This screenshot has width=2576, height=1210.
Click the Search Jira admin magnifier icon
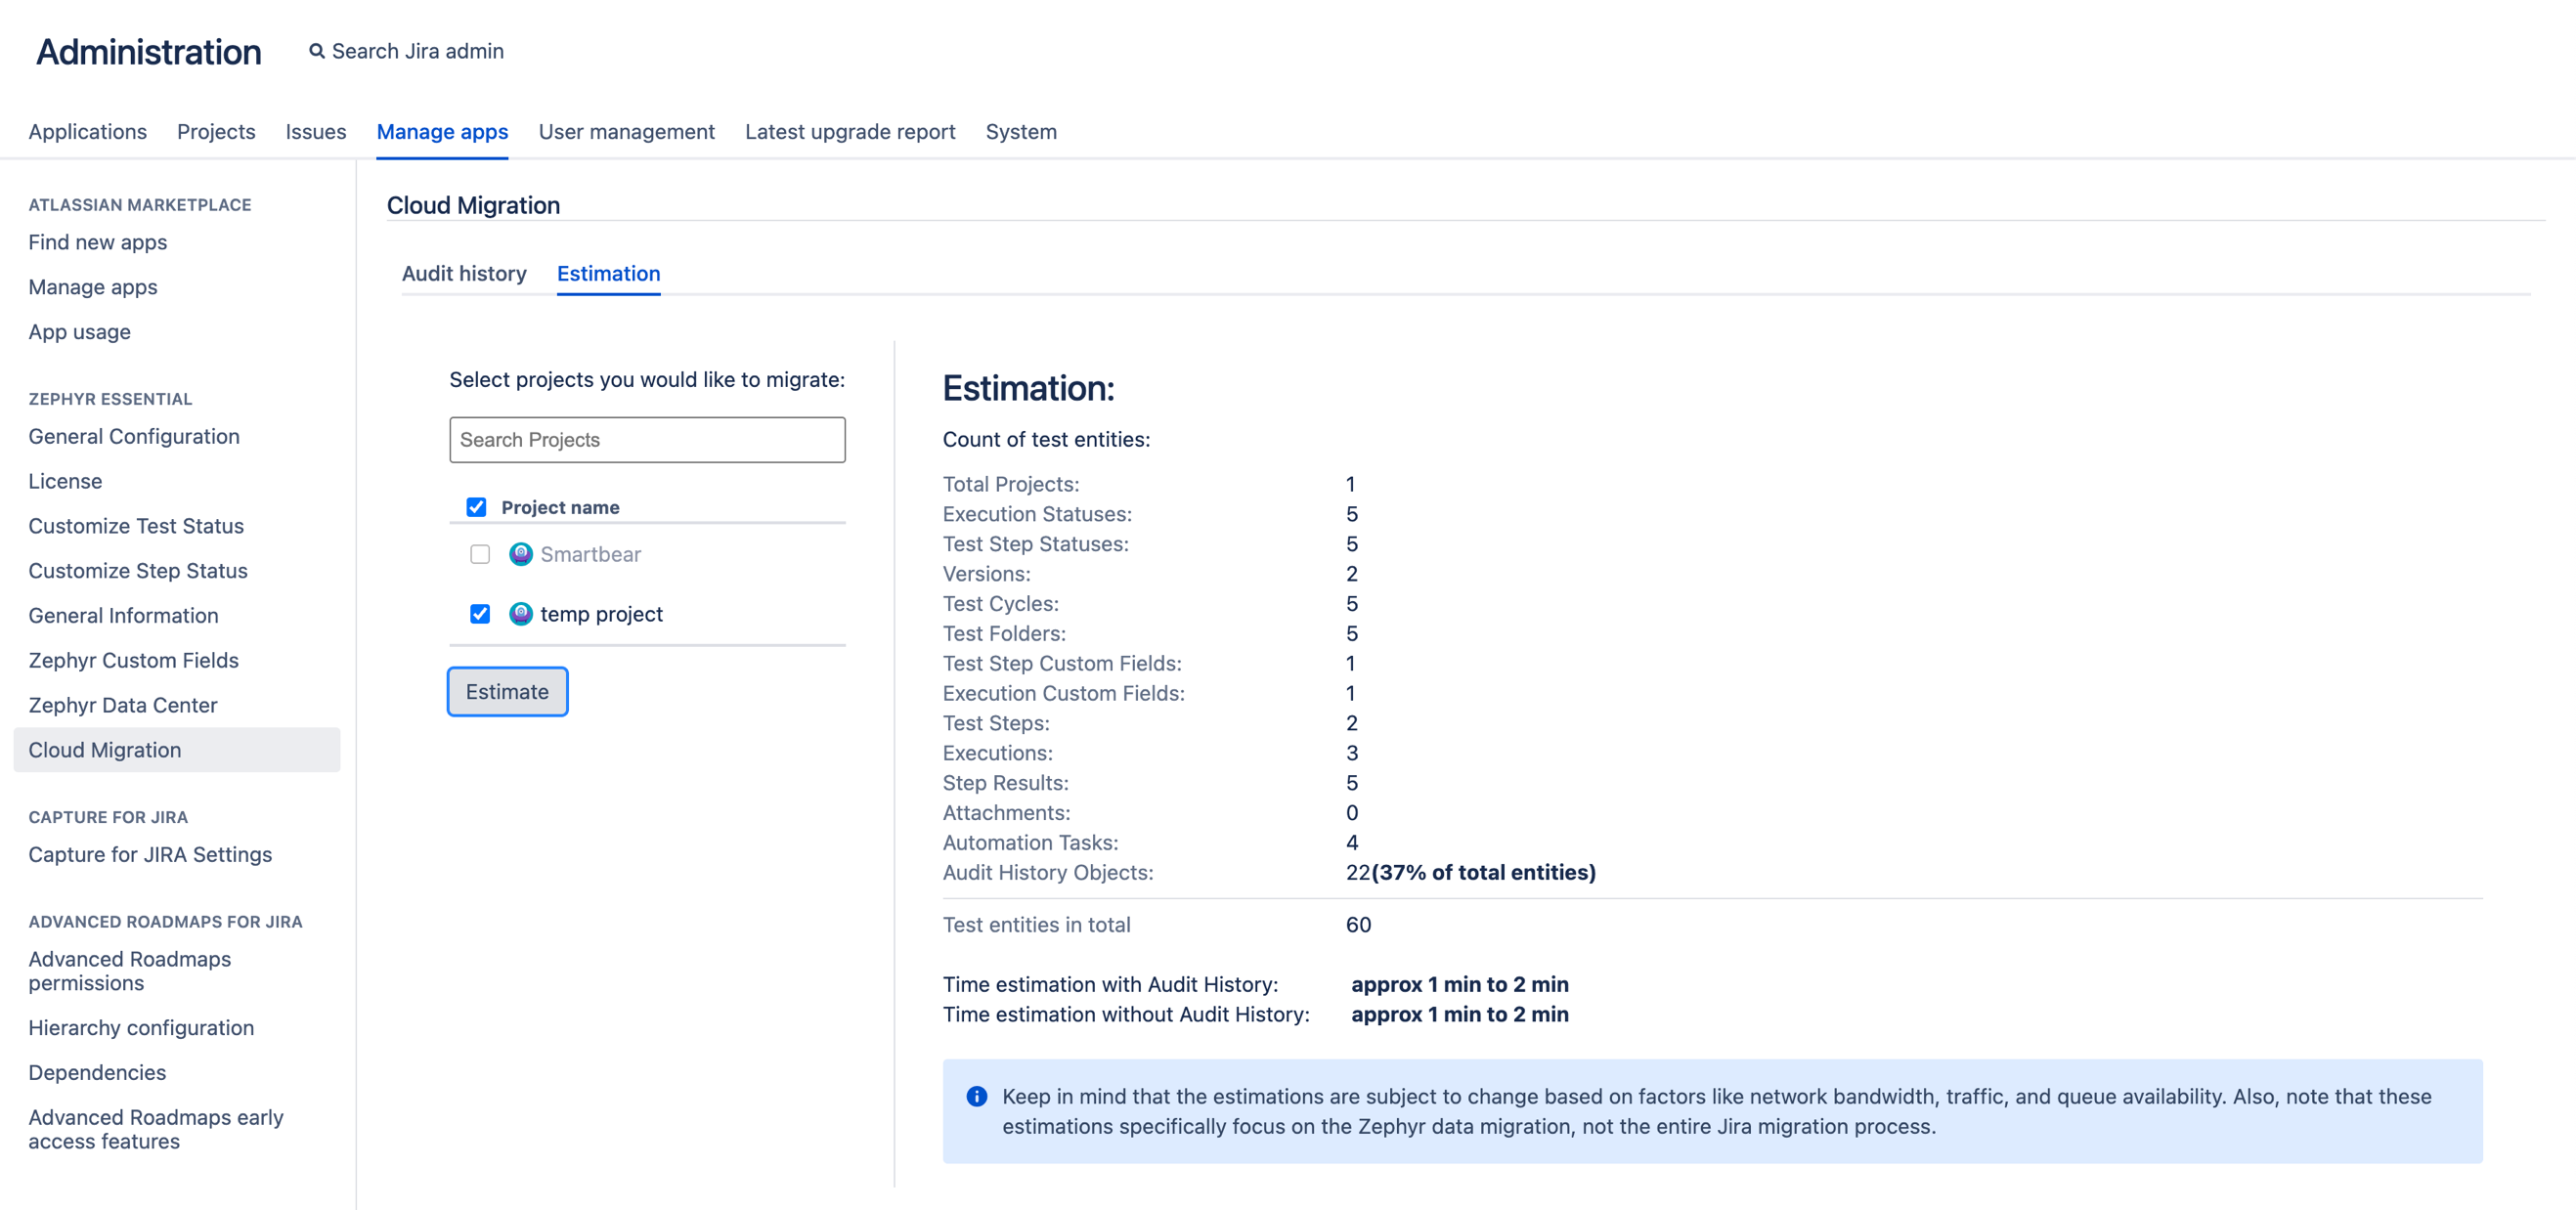click(x=316, y=50)
